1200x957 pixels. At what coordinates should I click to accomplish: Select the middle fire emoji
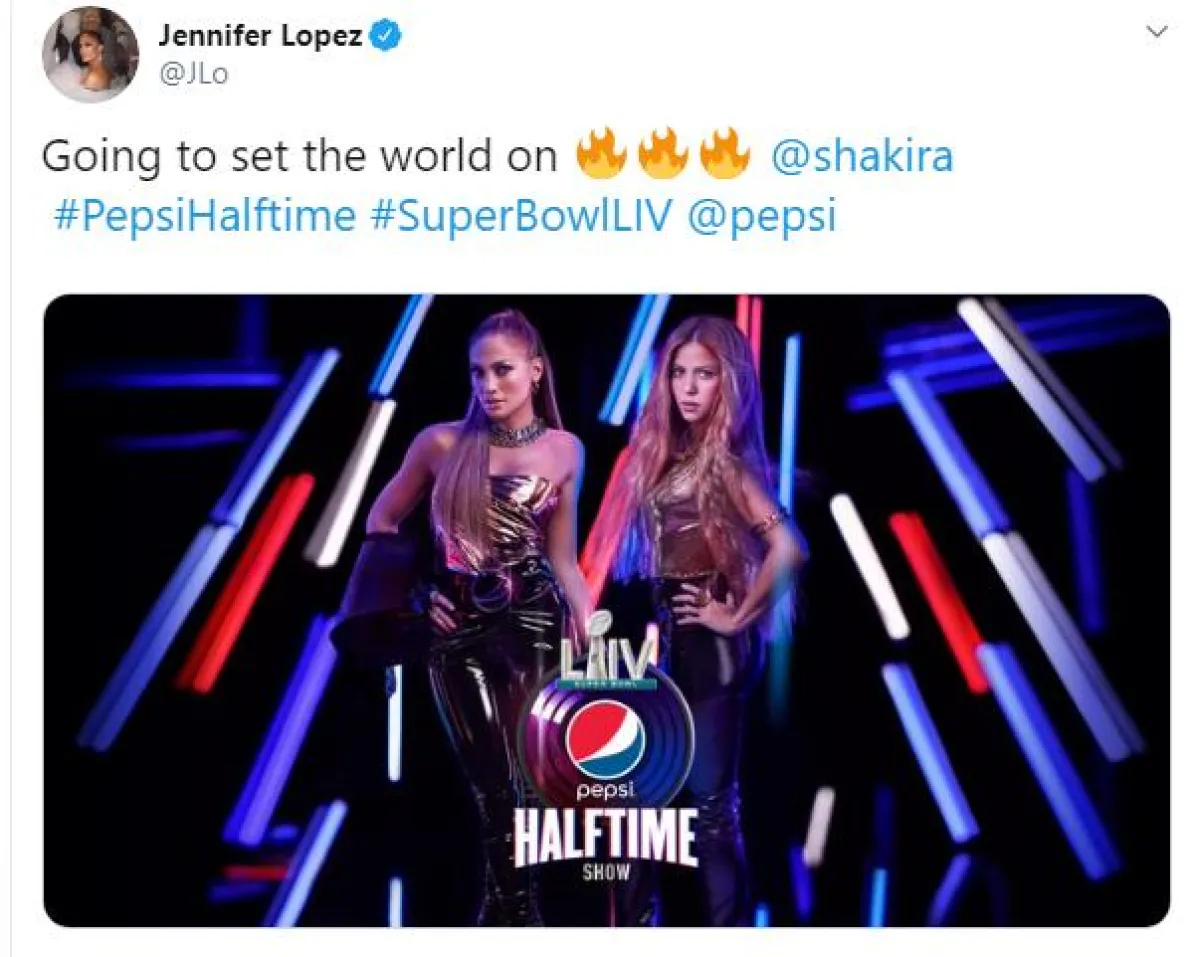click(x=662, y=155)
